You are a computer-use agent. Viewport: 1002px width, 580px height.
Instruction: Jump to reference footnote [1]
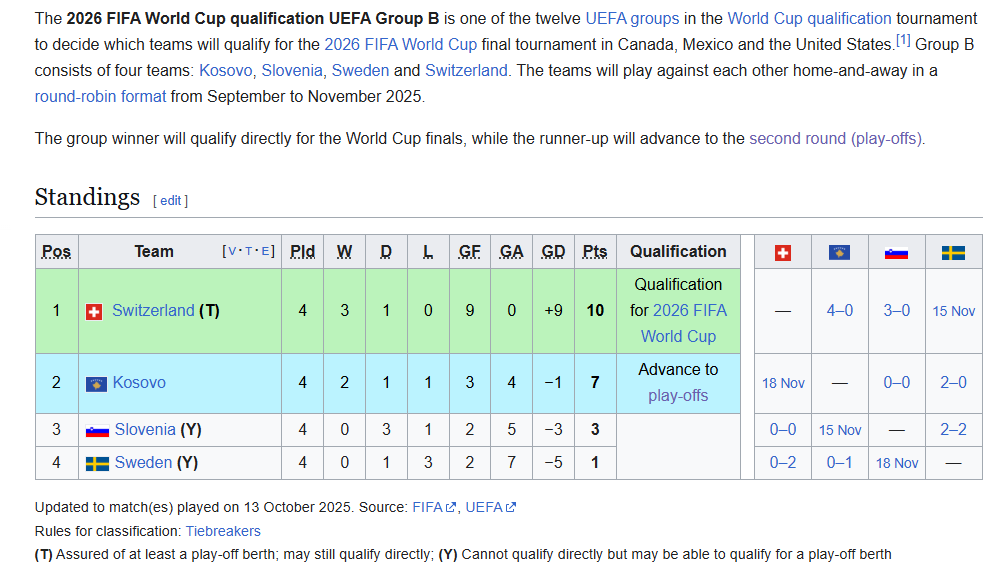click(x=903, y=41)
